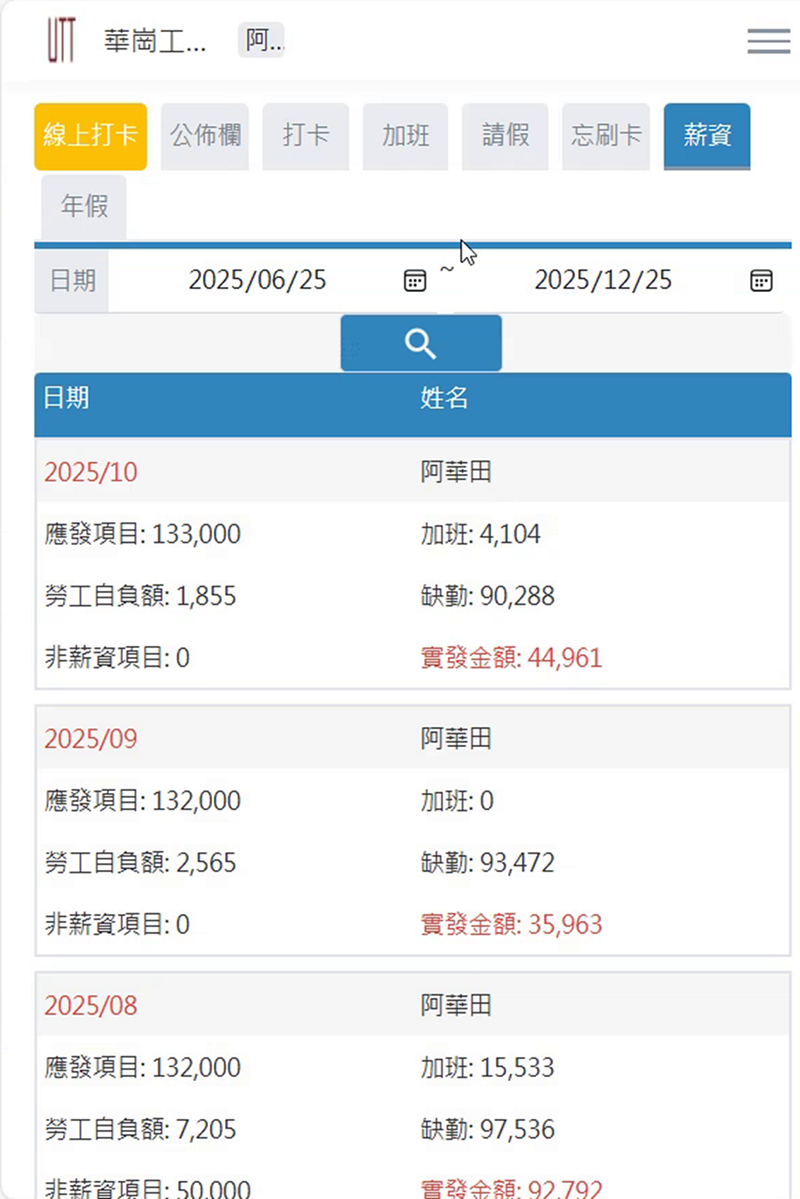The height and width of the screenshot is (1199, 800).
Task: Click 缺勤: 90,288 value
Action: 487,596
